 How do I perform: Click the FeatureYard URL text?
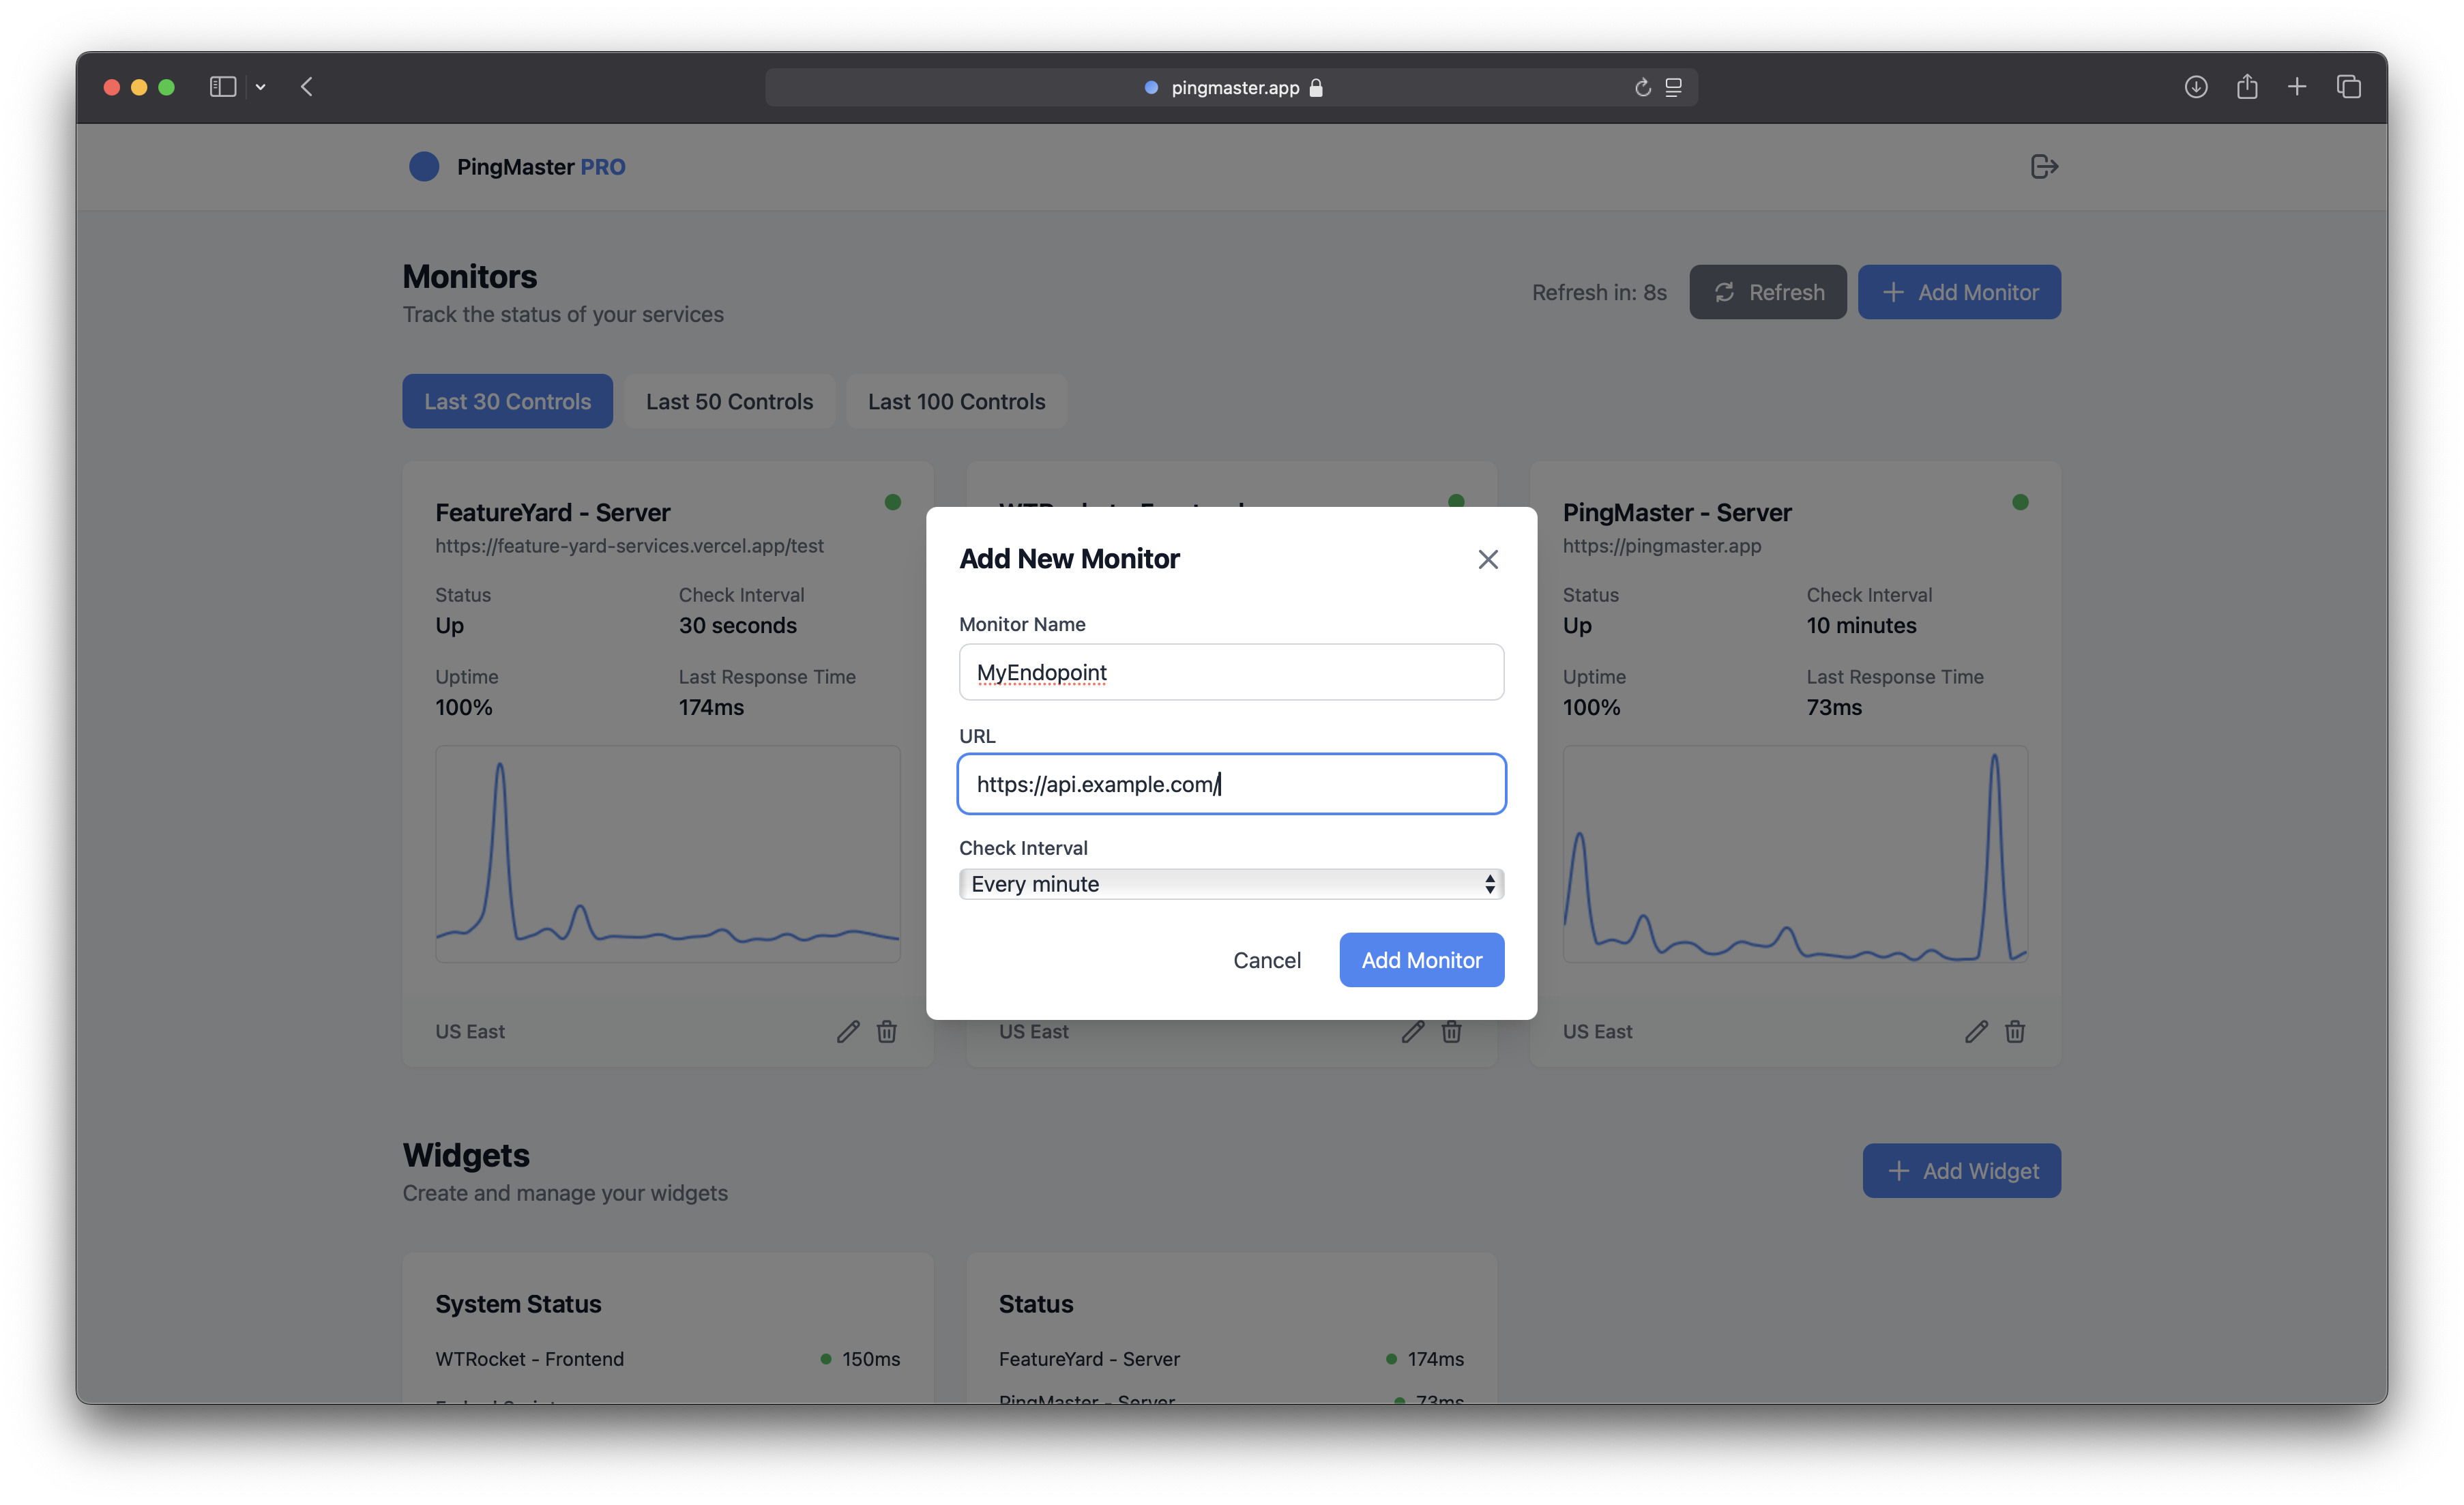(x=629, y=546)
